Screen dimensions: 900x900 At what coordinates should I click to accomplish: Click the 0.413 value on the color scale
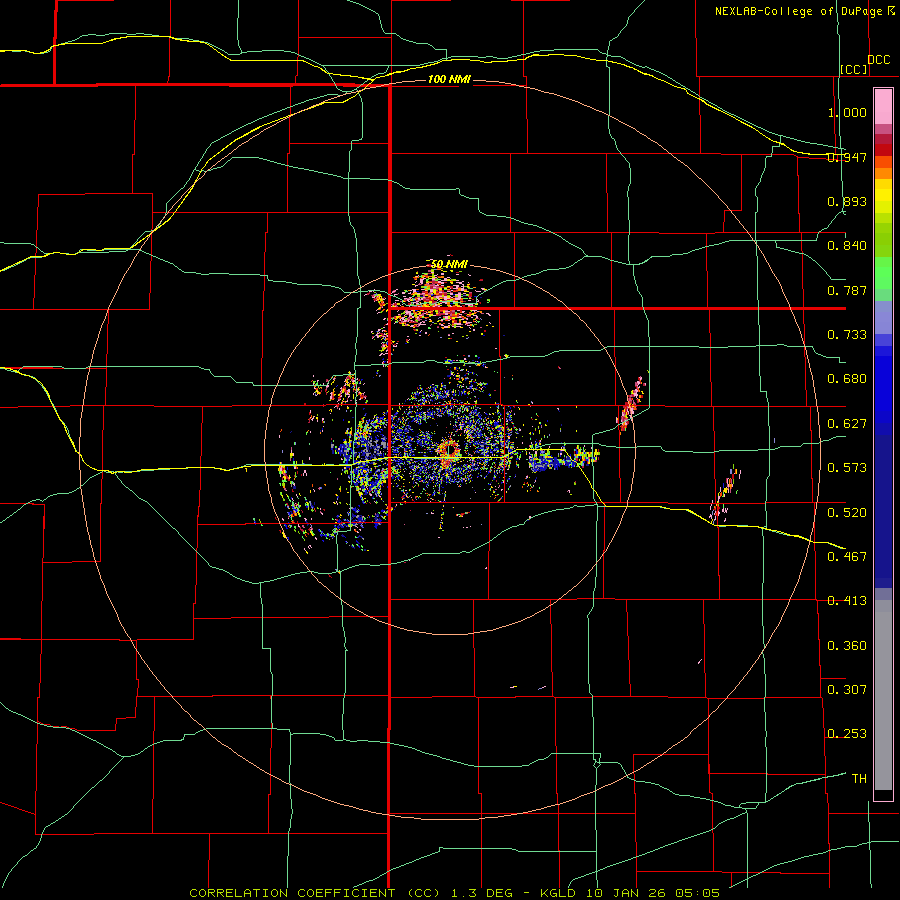click(x=847, y=601)
